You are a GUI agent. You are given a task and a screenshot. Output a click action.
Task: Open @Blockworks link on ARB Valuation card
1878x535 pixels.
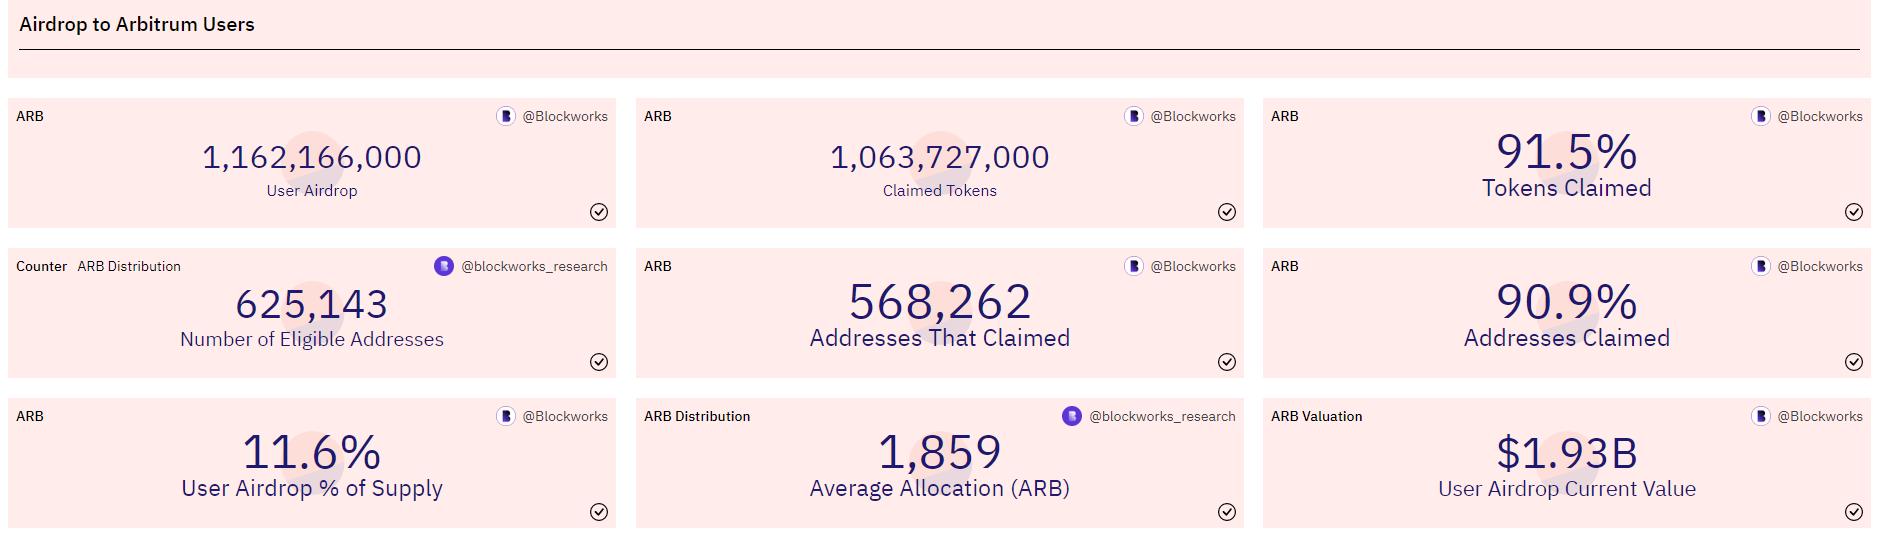click(1819, 416)
